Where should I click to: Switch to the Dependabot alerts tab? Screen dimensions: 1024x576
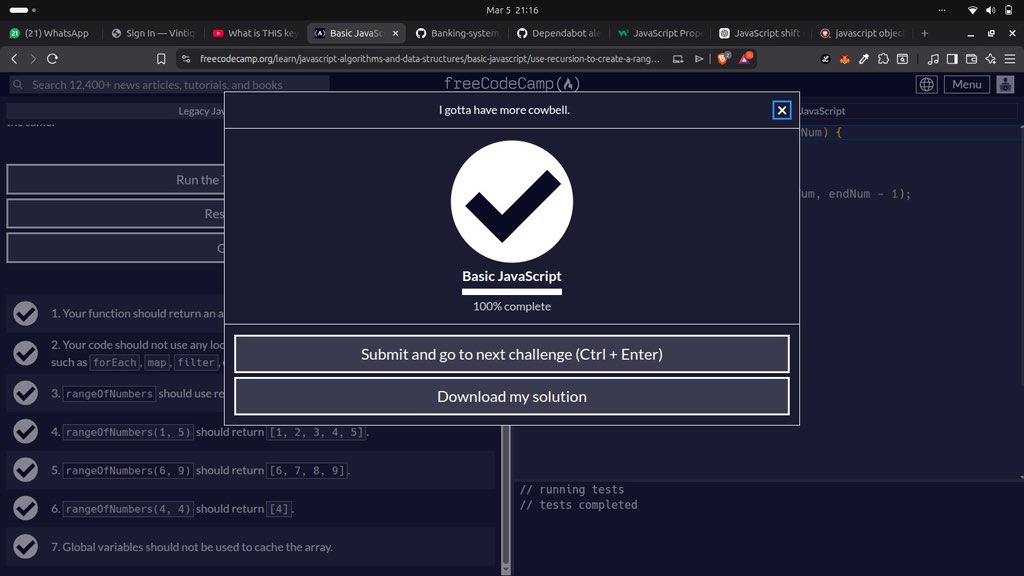tap(559, 33)
